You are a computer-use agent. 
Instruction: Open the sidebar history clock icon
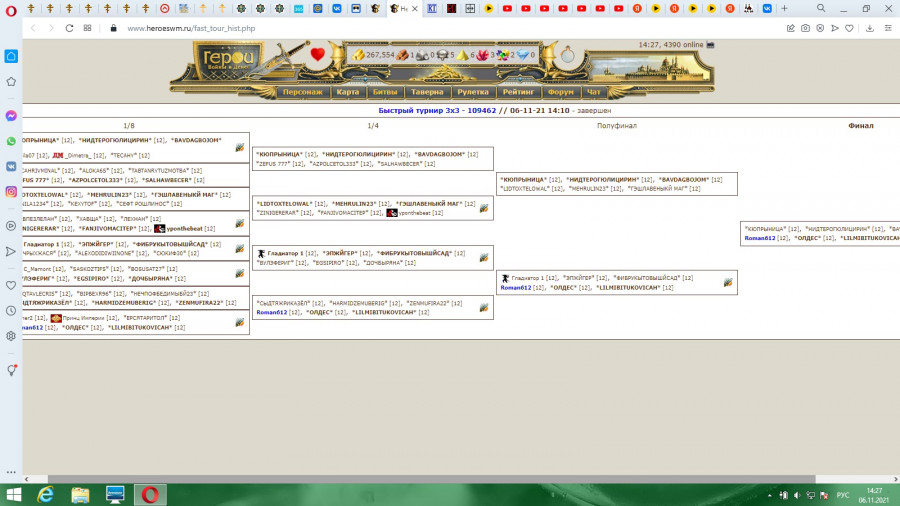[11, 311]
